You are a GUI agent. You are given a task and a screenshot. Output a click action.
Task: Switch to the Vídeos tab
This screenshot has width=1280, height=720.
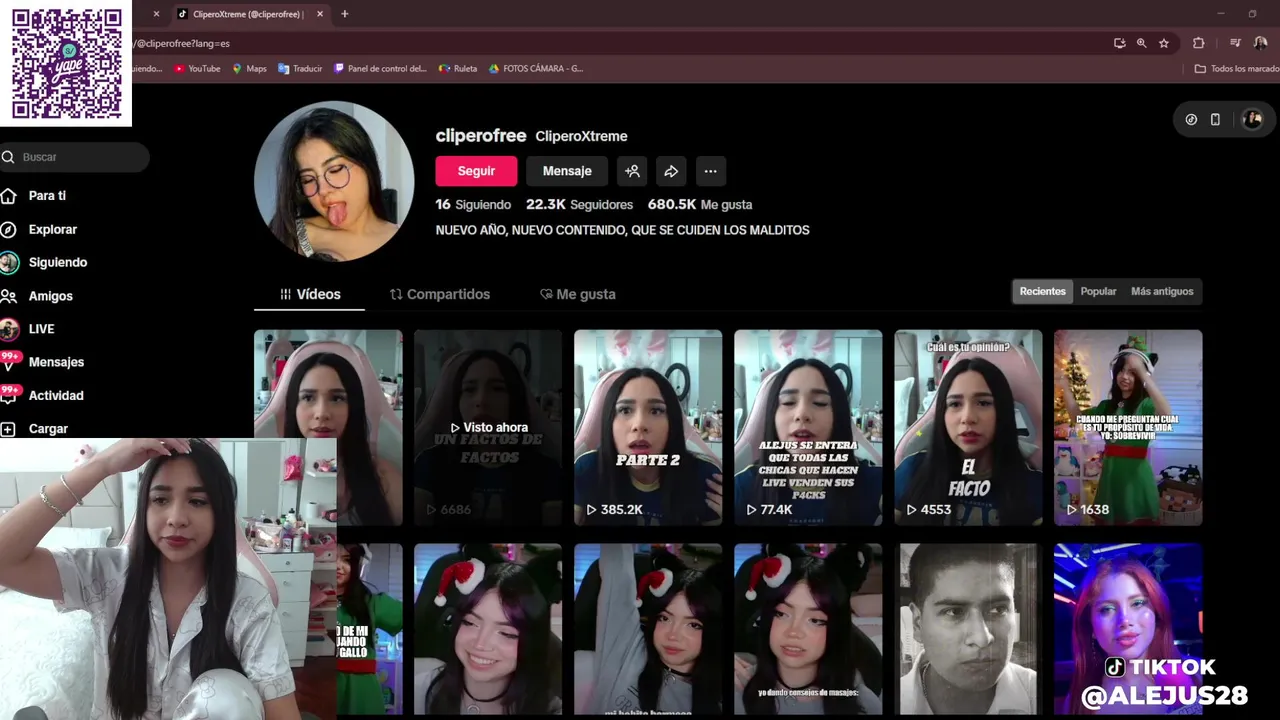point(310,294)
